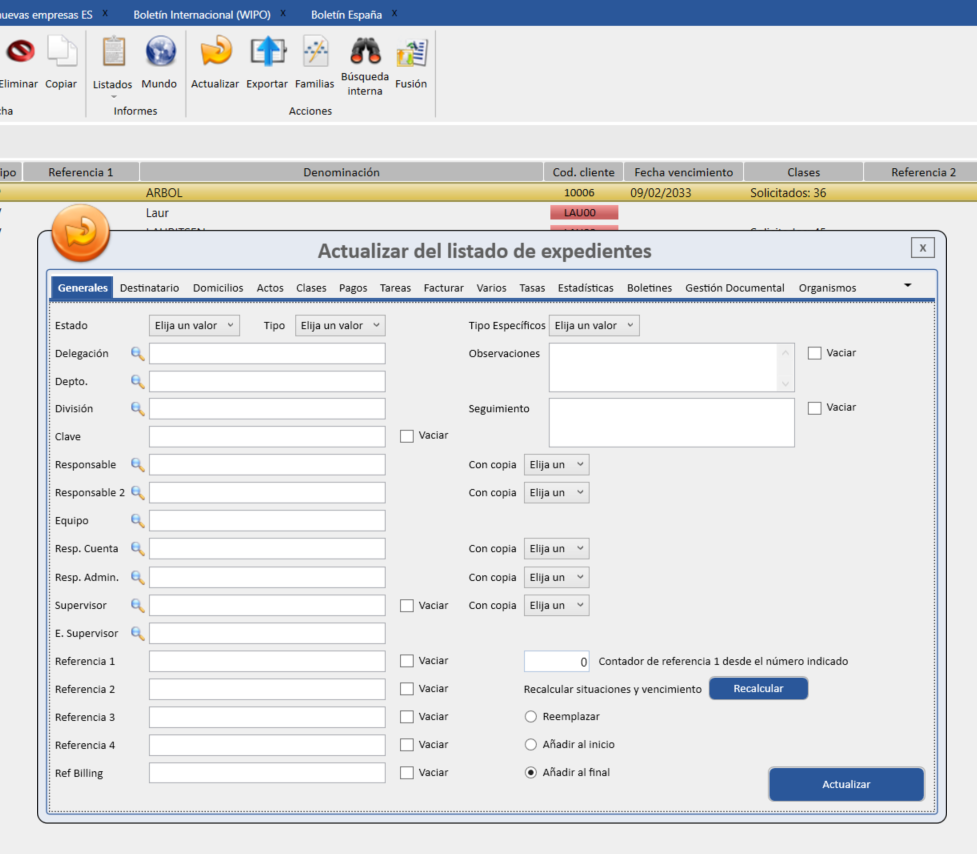977x854 pixels.
Task: Open lookup search for Delegación field
Action: [138, 353]
